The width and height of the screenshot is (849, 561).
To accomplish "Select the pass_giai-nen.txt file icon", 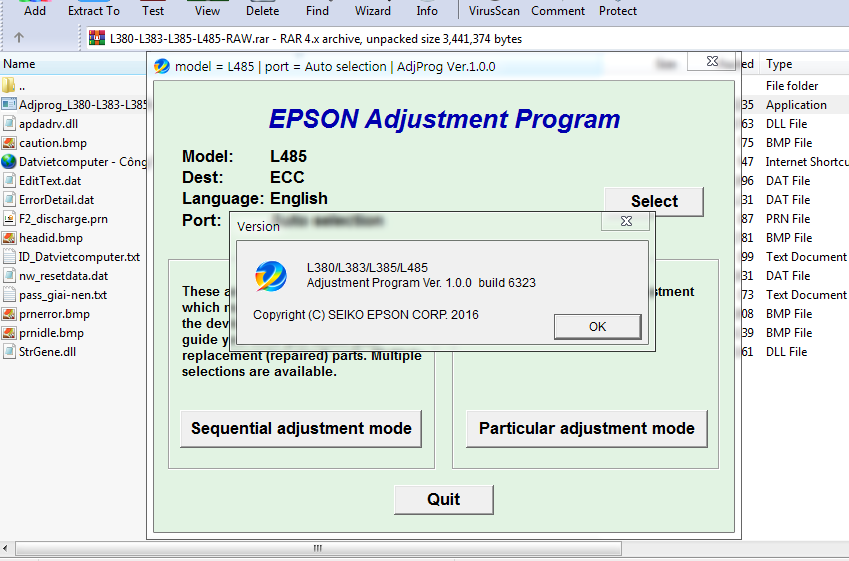I will [x=9, y=295].
